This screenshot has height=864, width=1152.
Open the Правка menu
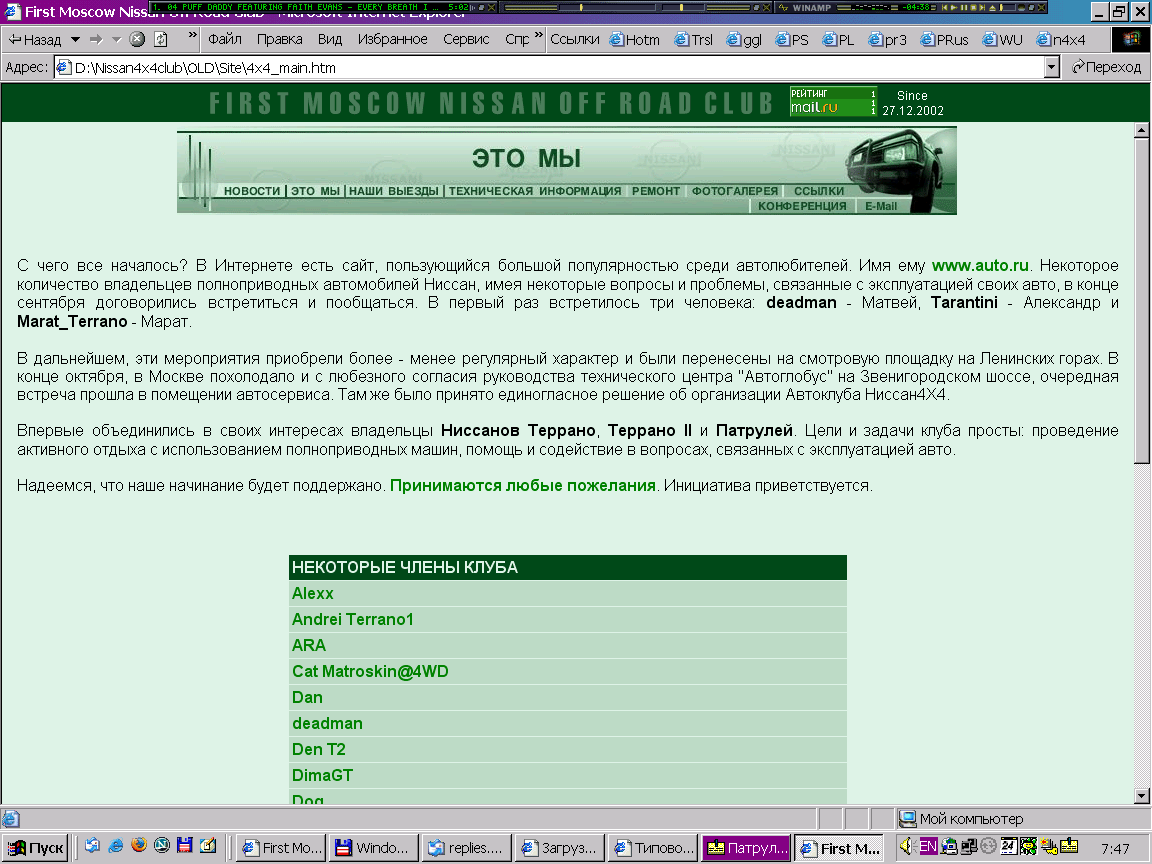tap(279, 40)
